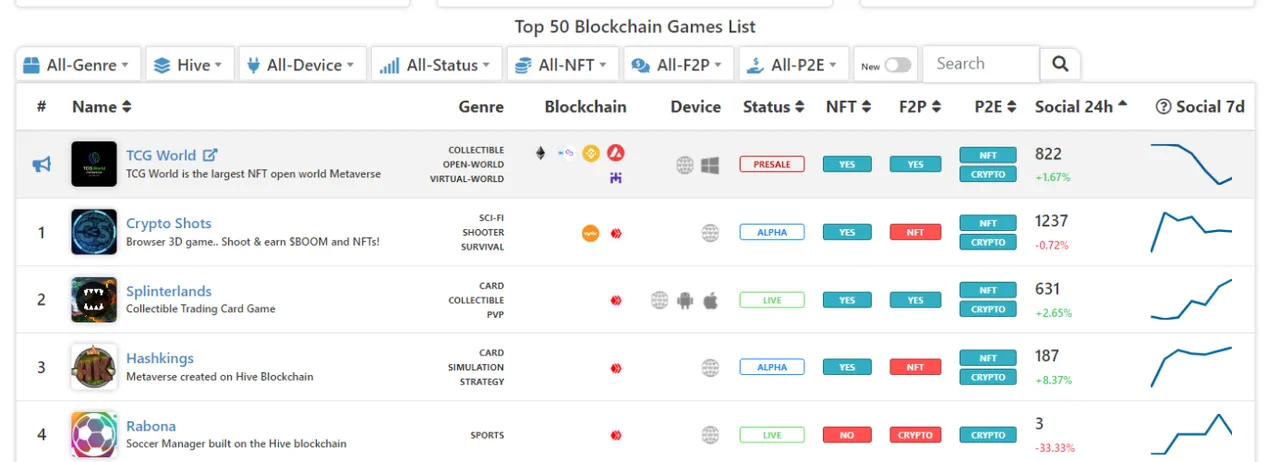Click the web globe device icon for TCG World
This screenshot has height=462, width=1280.
685,165
